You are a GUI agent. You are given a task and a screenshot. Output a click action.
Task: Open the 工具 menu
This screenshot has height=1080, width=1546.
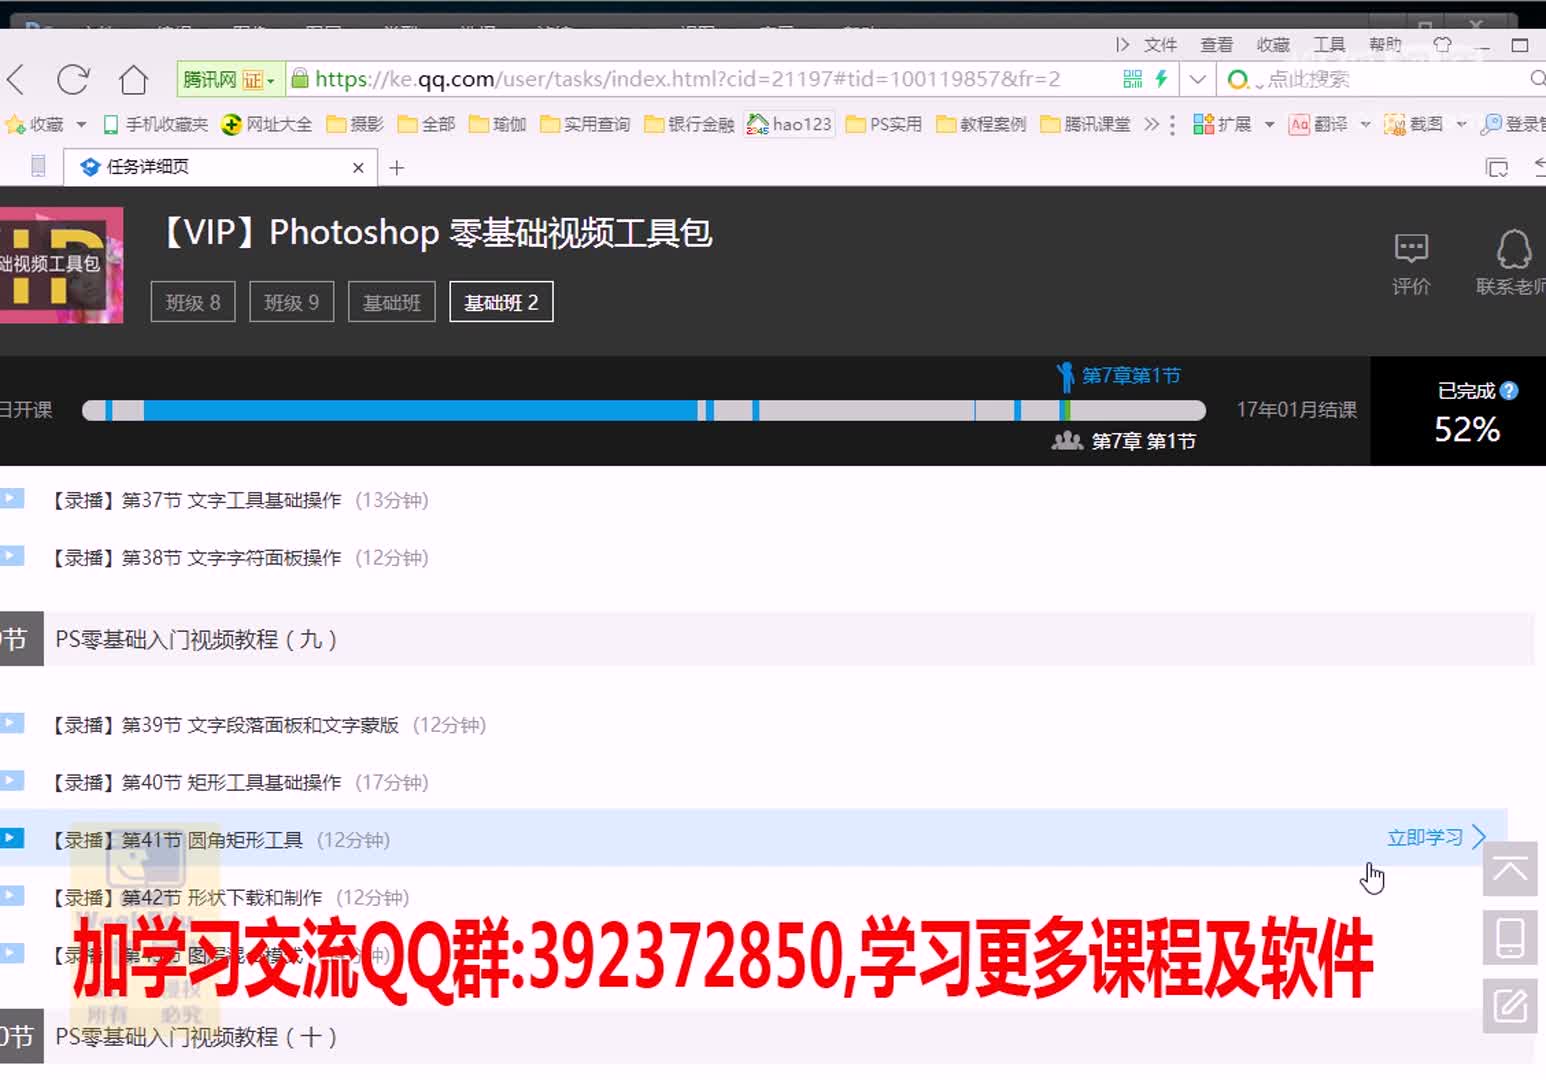1329,45
